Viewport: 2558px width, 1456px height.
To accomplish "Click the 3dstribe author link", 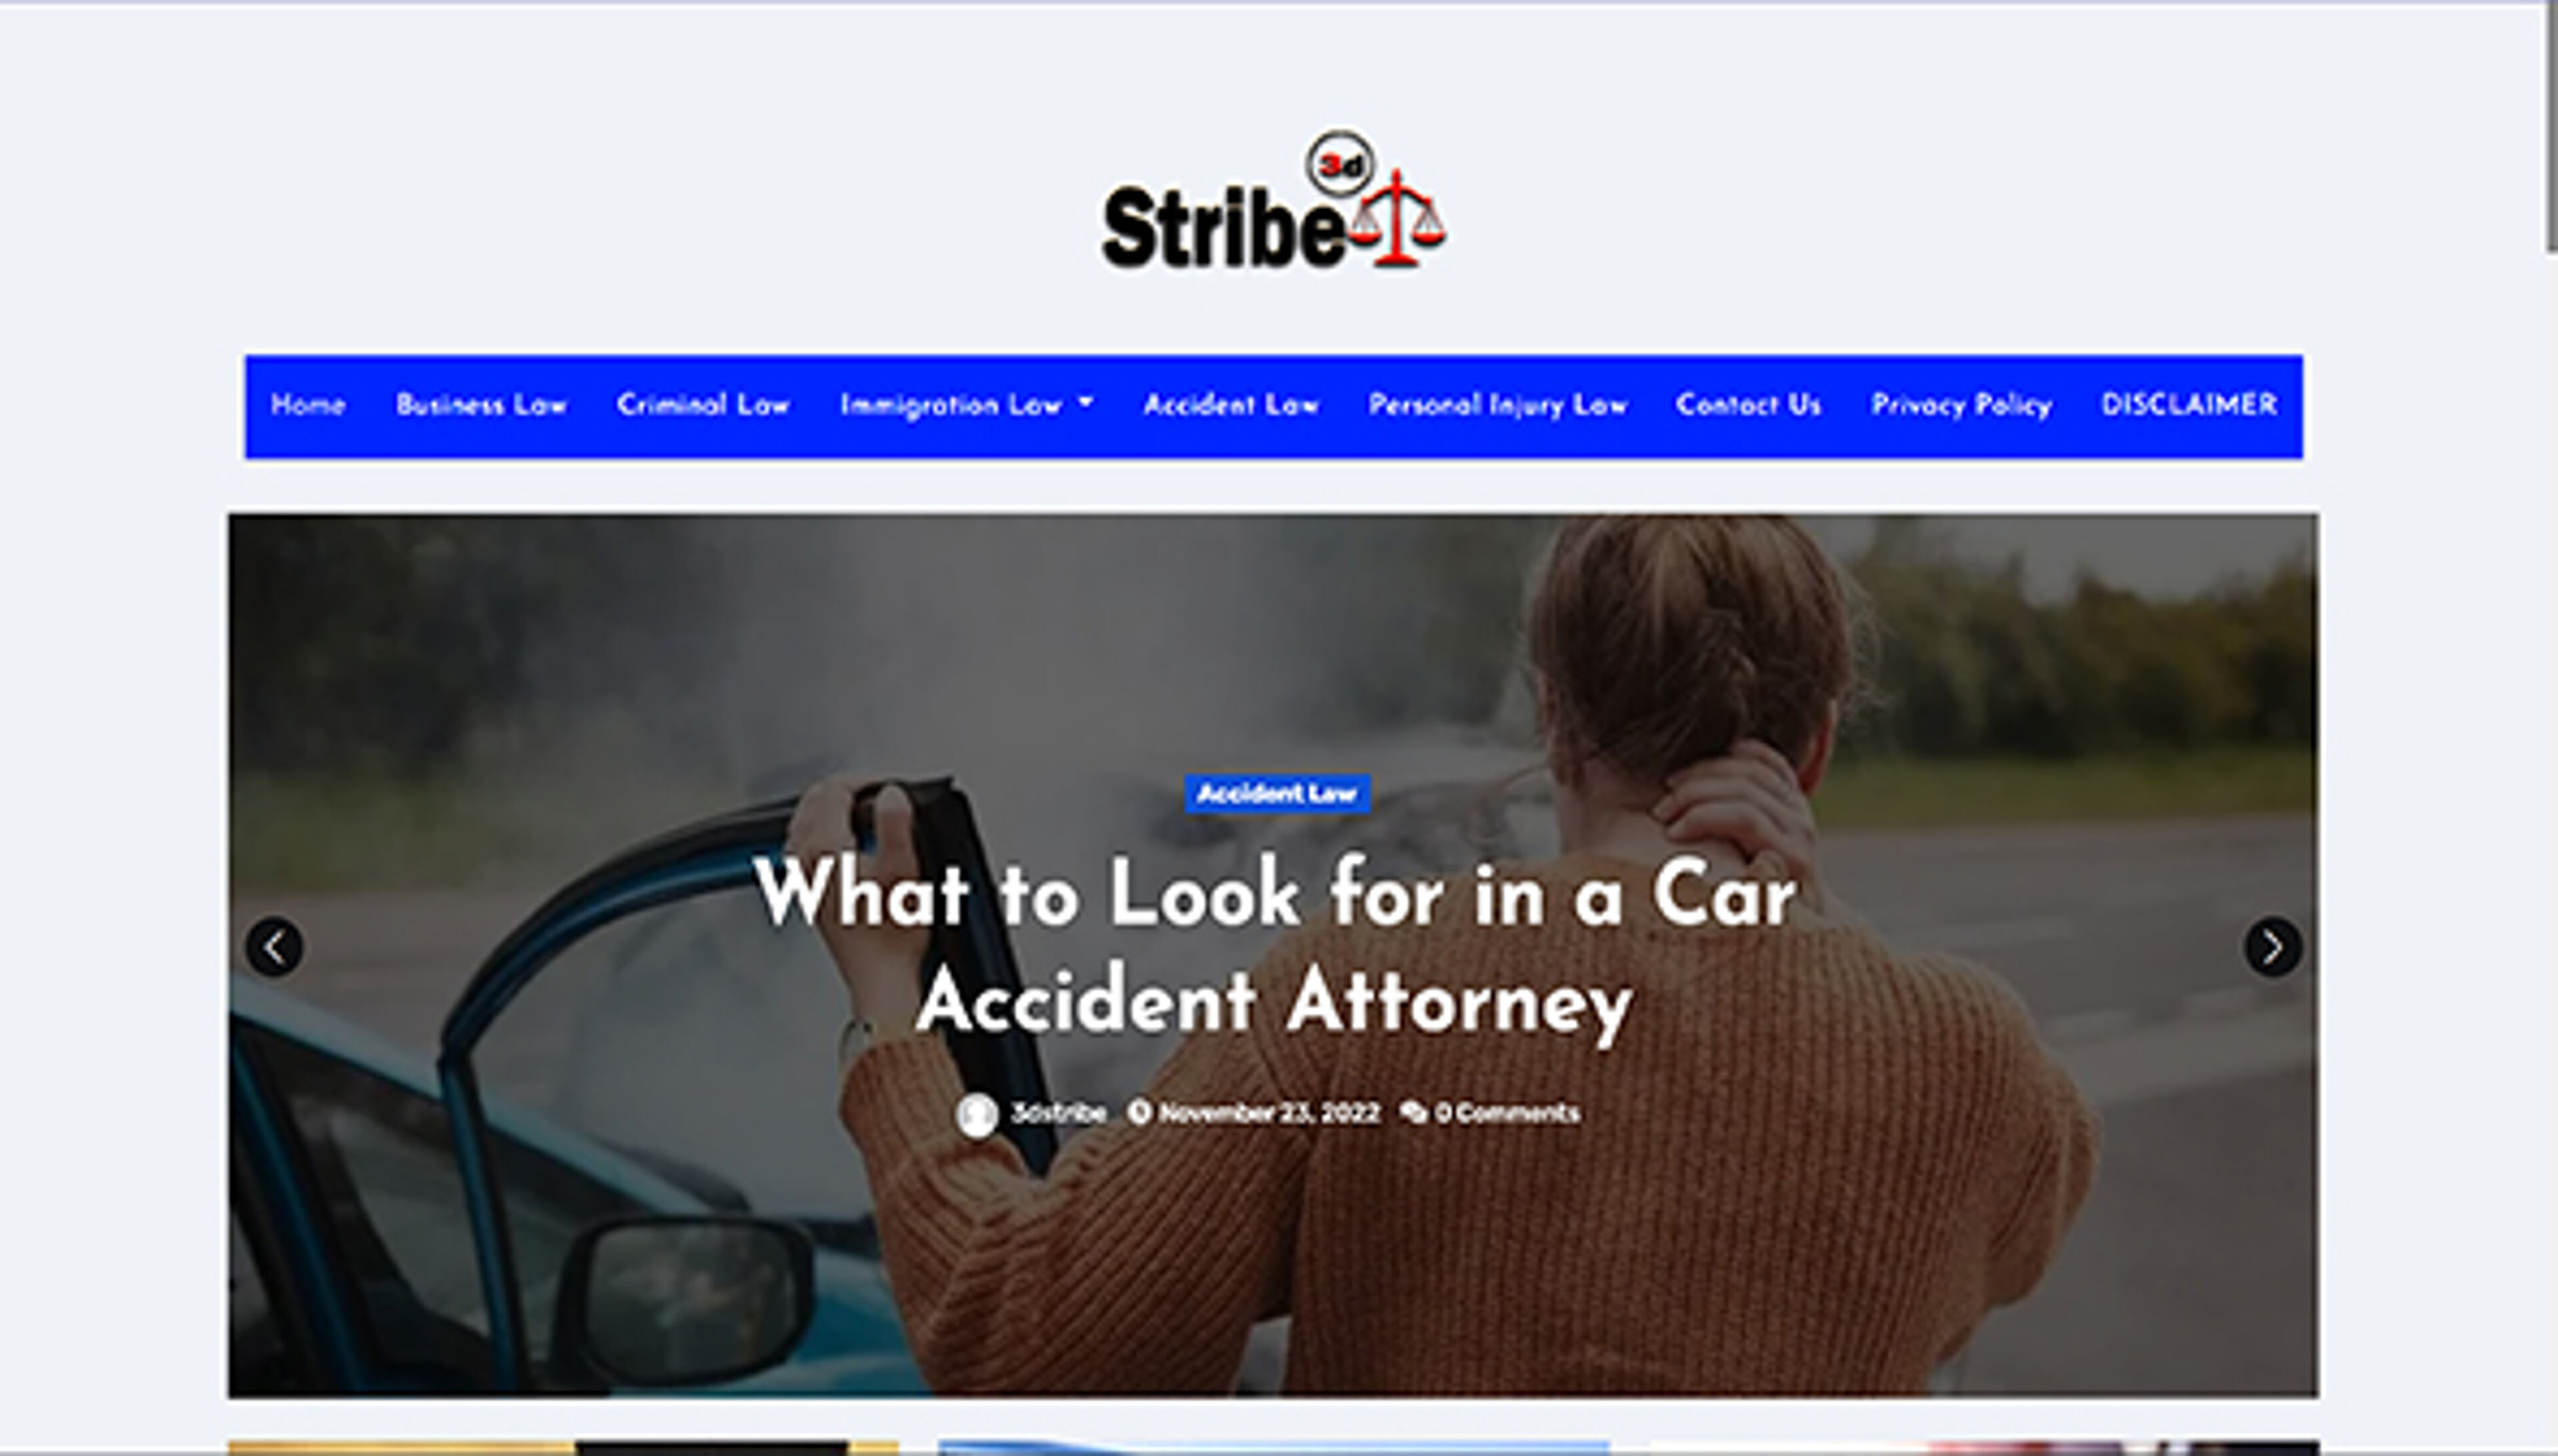I will click(x=1058, y=1112).
